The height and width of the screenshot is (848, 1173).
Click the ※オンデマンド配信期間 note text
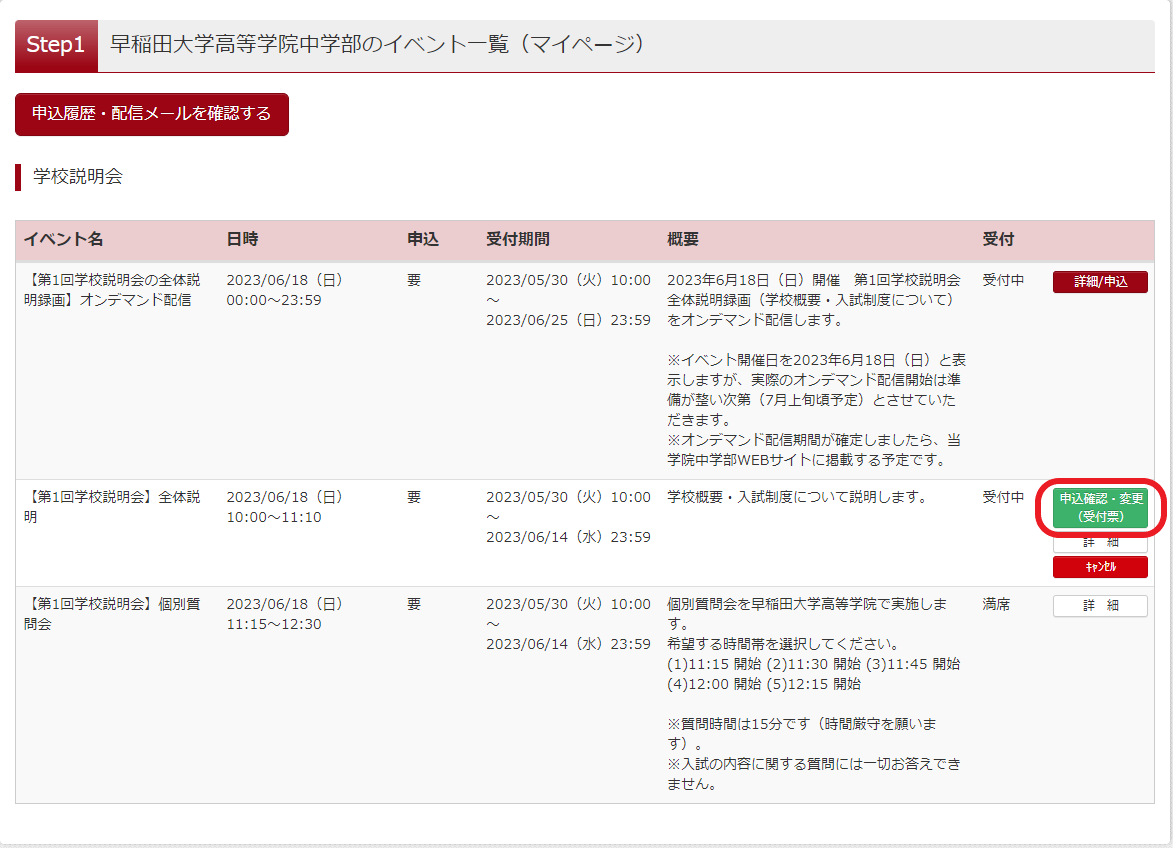[x=814, y=449]
